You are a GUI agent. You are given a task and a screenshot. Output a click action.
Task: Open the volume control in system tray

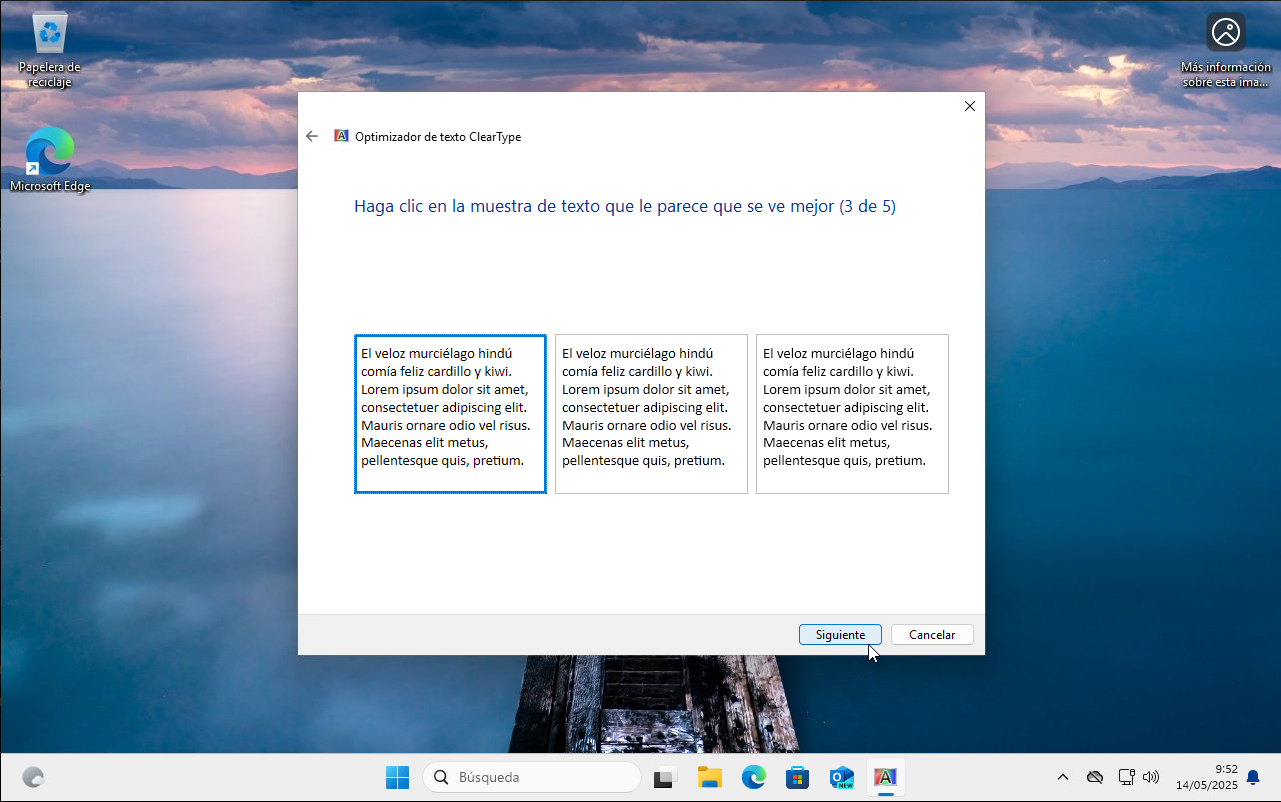point(1151,777)
